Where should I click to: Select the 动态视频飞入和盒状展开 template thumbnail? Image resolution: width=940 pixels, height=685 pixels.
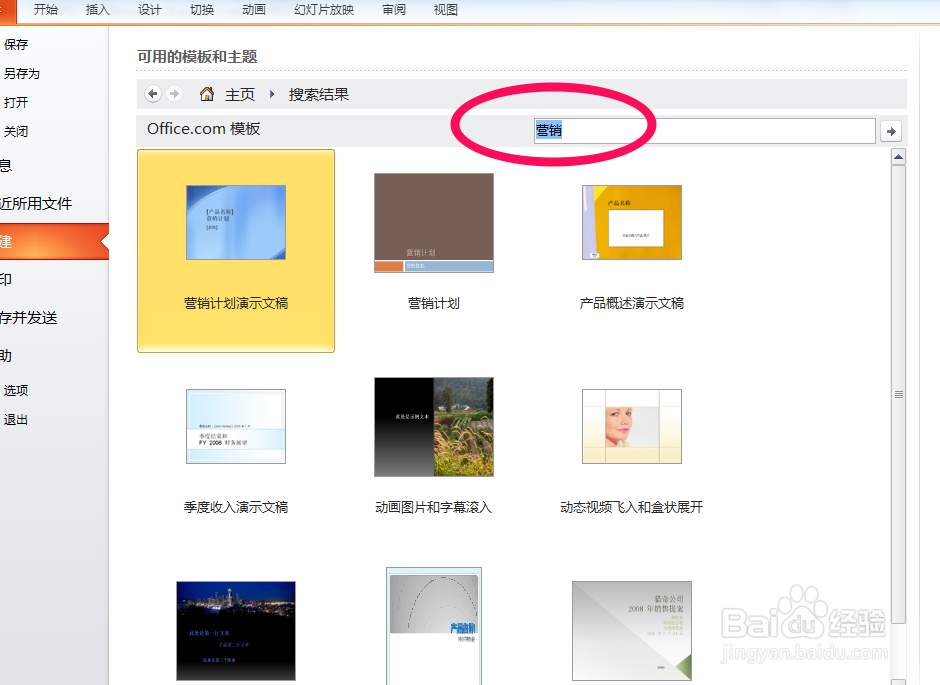tap(632, 426)
